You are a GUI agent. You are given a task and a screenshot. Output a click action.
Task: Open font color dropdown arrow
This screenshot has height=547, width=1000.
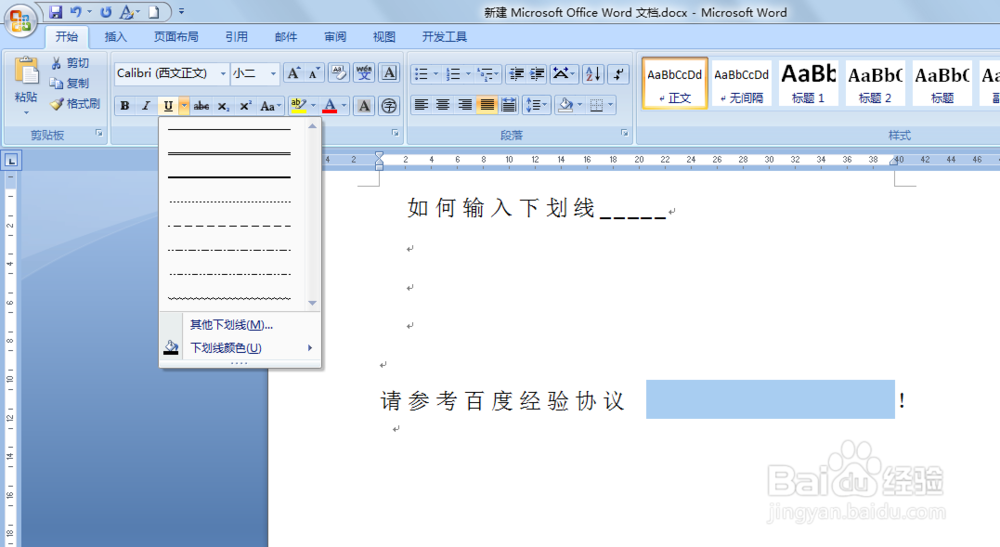(x=344, y=106)
